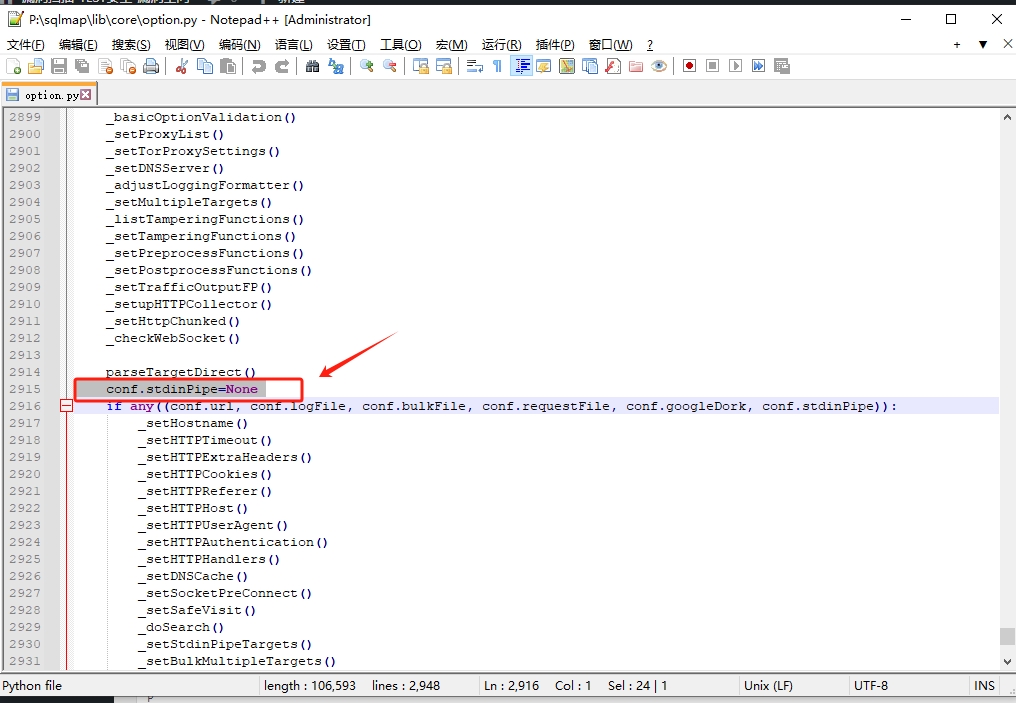Redo the edit via toolbar arrow

[x=282, y=66]
